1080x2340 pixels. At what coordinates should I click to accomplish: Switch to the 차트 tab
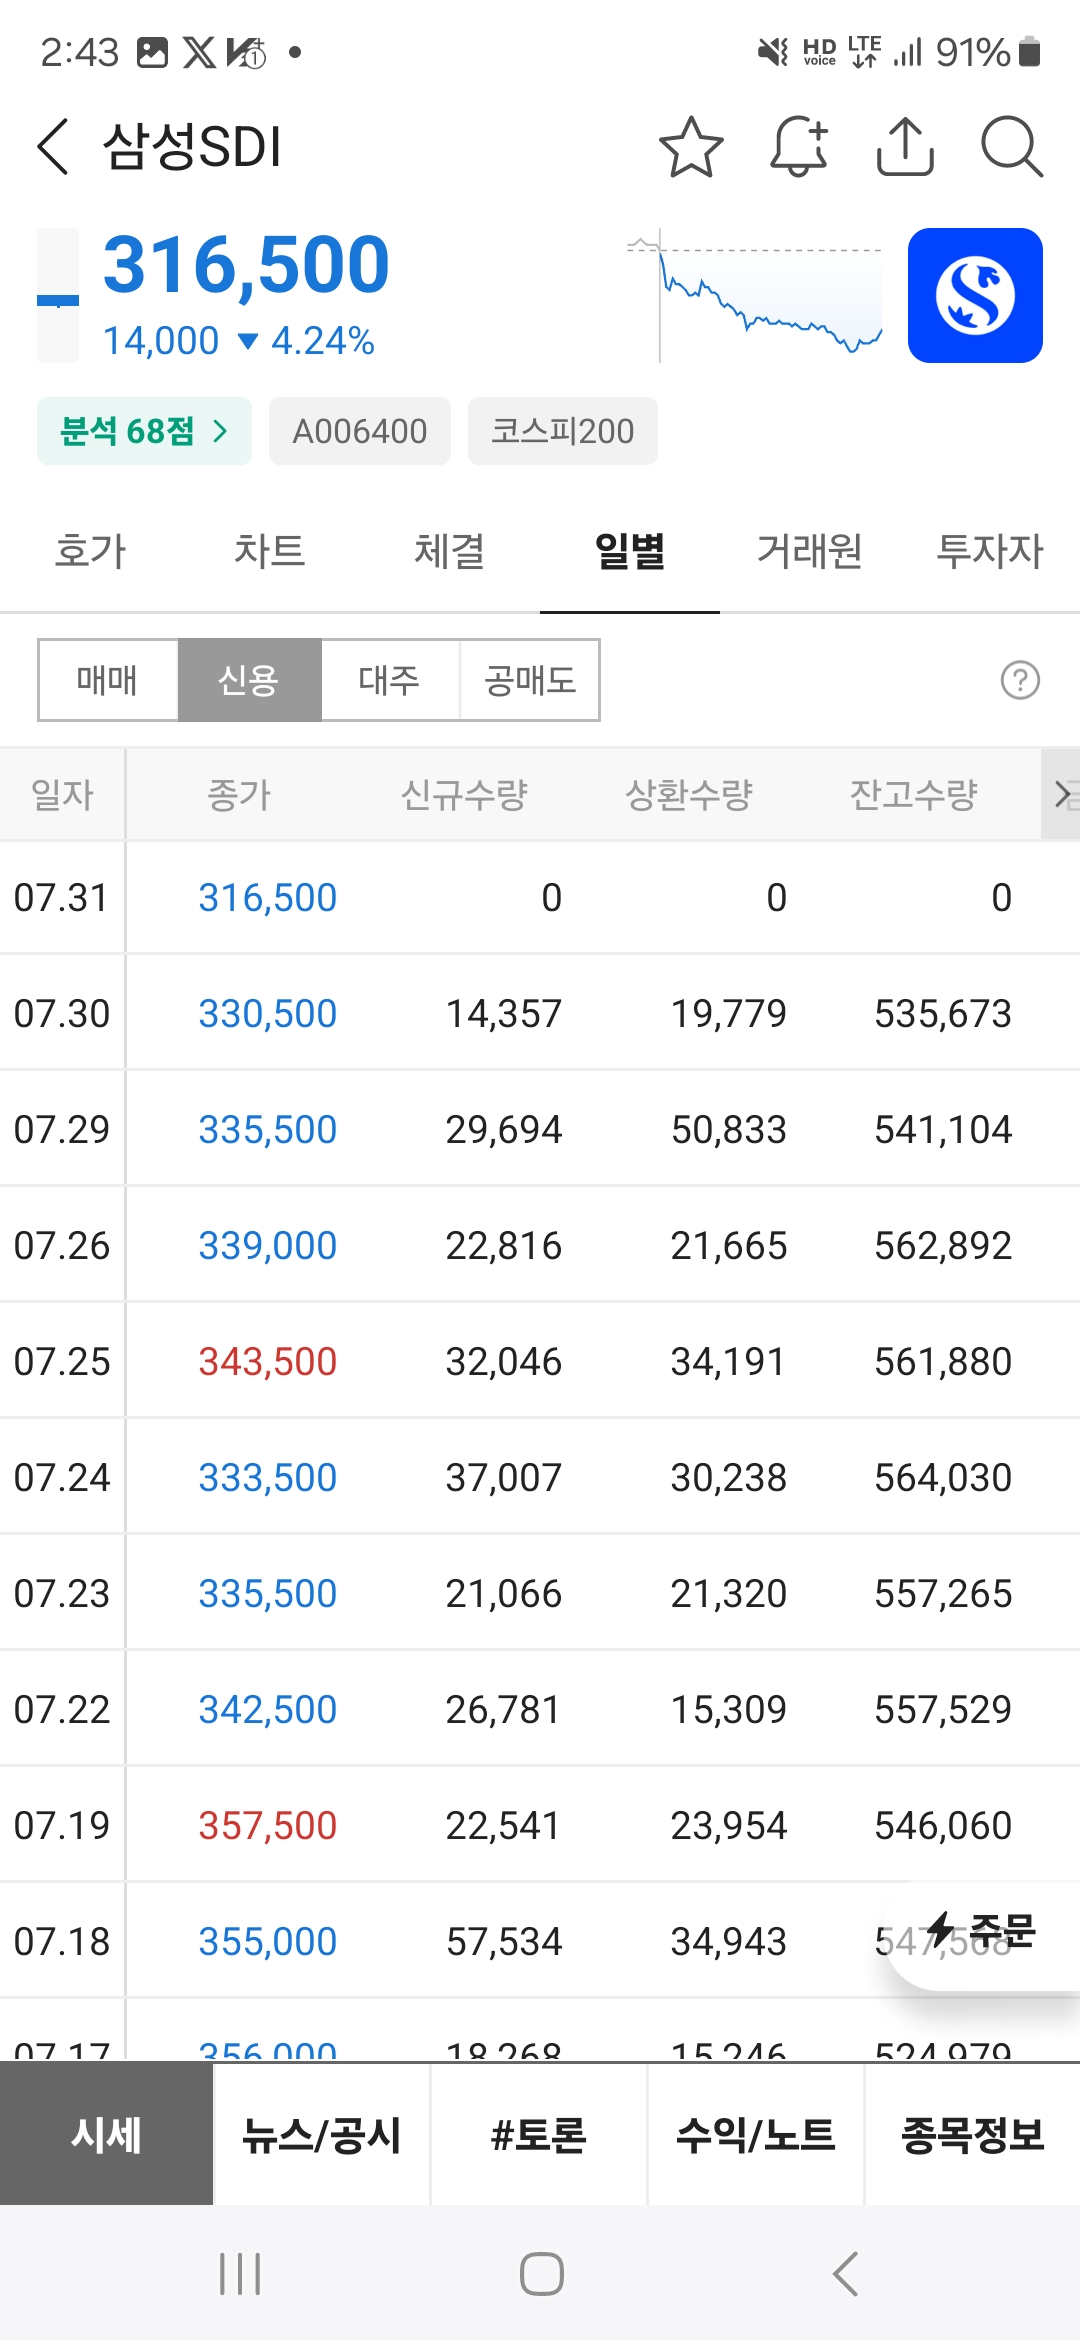tap(270, 551)
